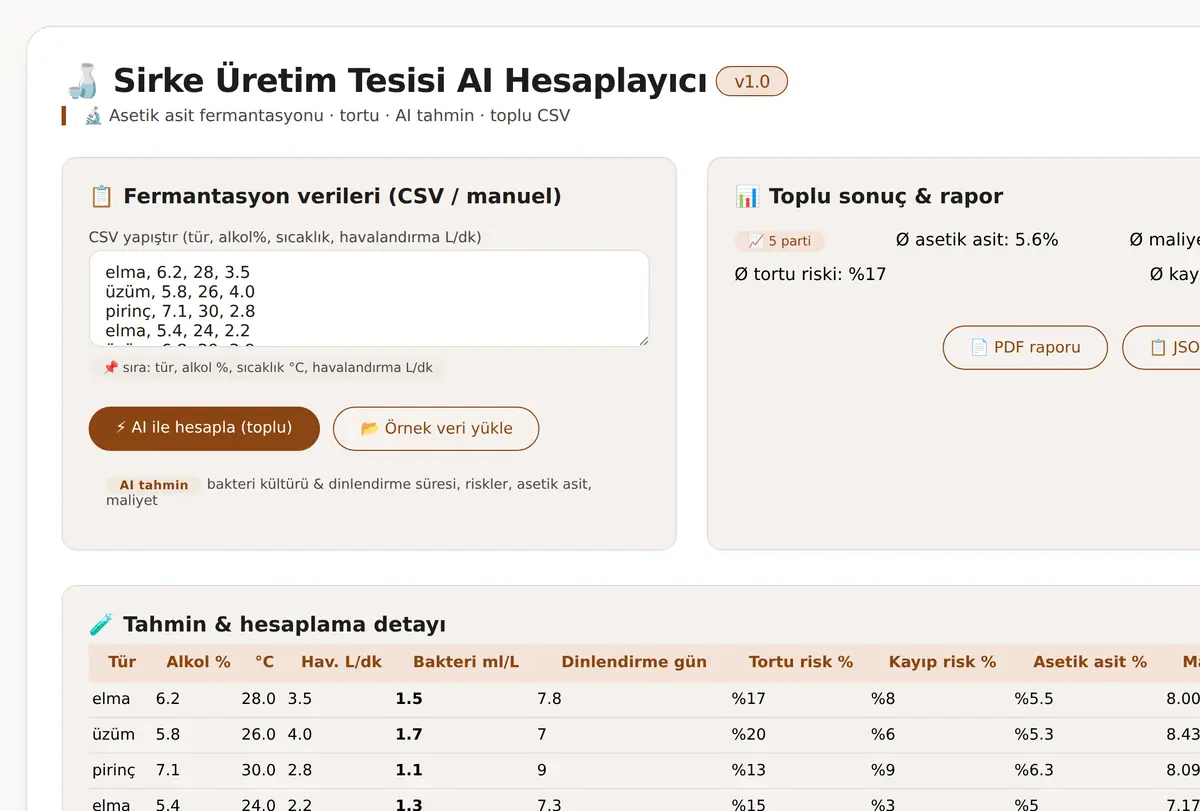This screenshot has width=1200, height=811.
Task: Click the Tortu risk % column header
Action: [801, 662]
